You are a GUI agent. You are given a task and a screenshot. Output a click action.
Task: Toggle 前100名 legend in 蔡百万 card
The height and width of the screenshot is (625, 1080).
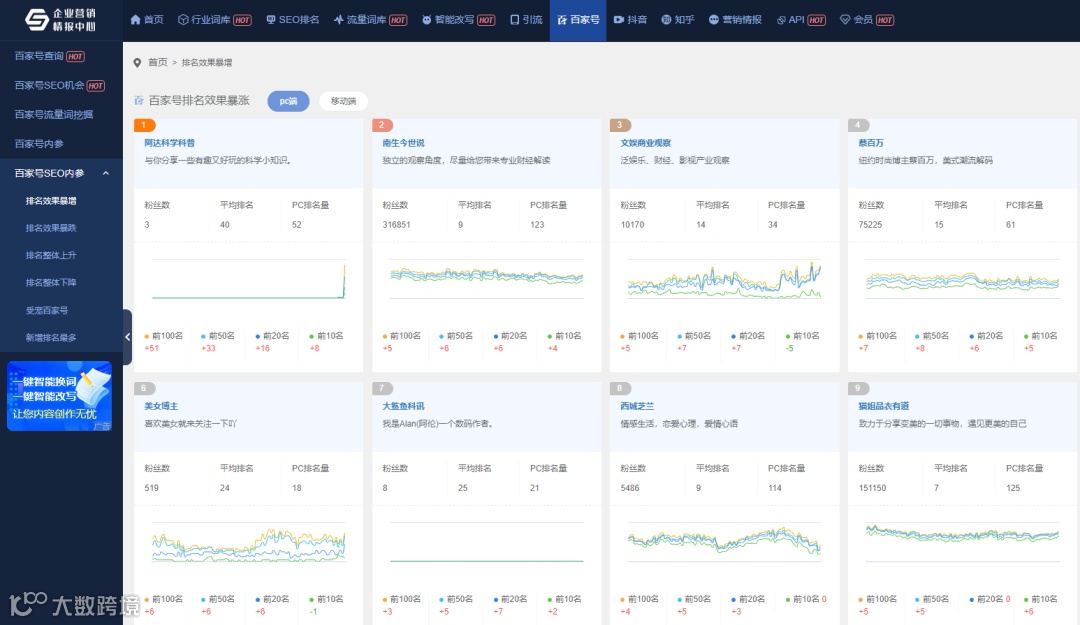[878, 336]
